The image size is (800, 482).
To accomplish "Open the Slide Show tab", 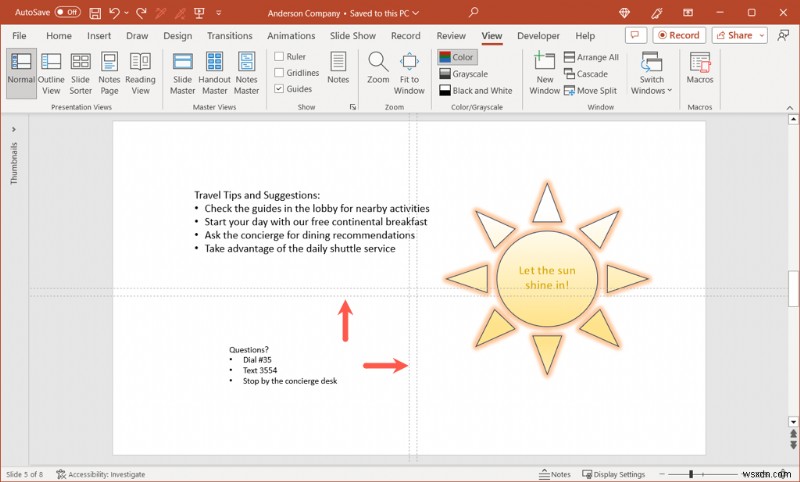I will pos(353,36).
